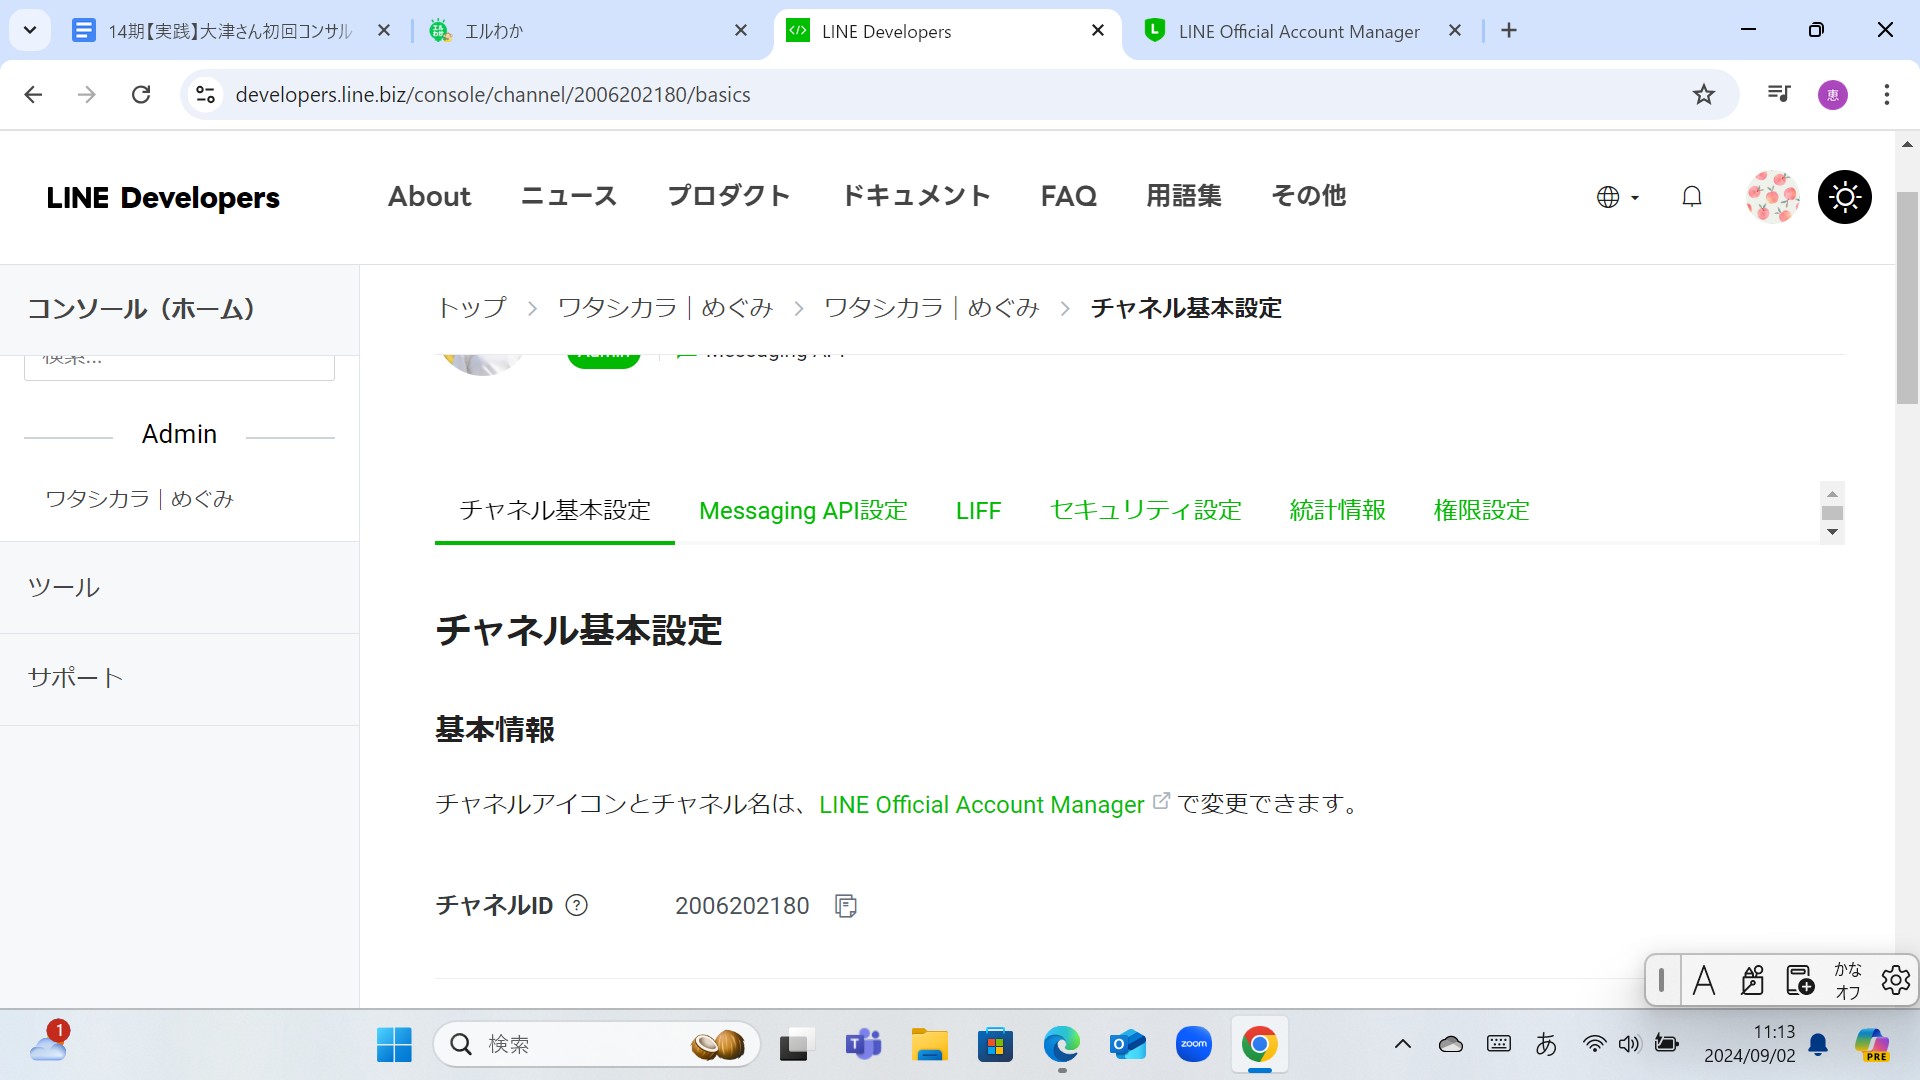
Task: Open Microsoft Teams from the taskbar
Action: pyautogui.click(x=863, y=1045)
